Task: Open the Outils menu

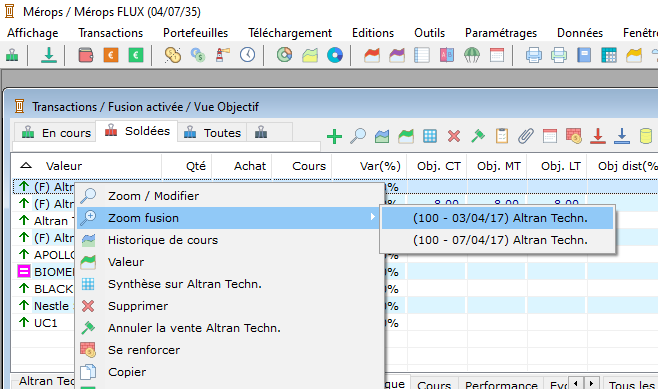Action: [x=429, y=33]
